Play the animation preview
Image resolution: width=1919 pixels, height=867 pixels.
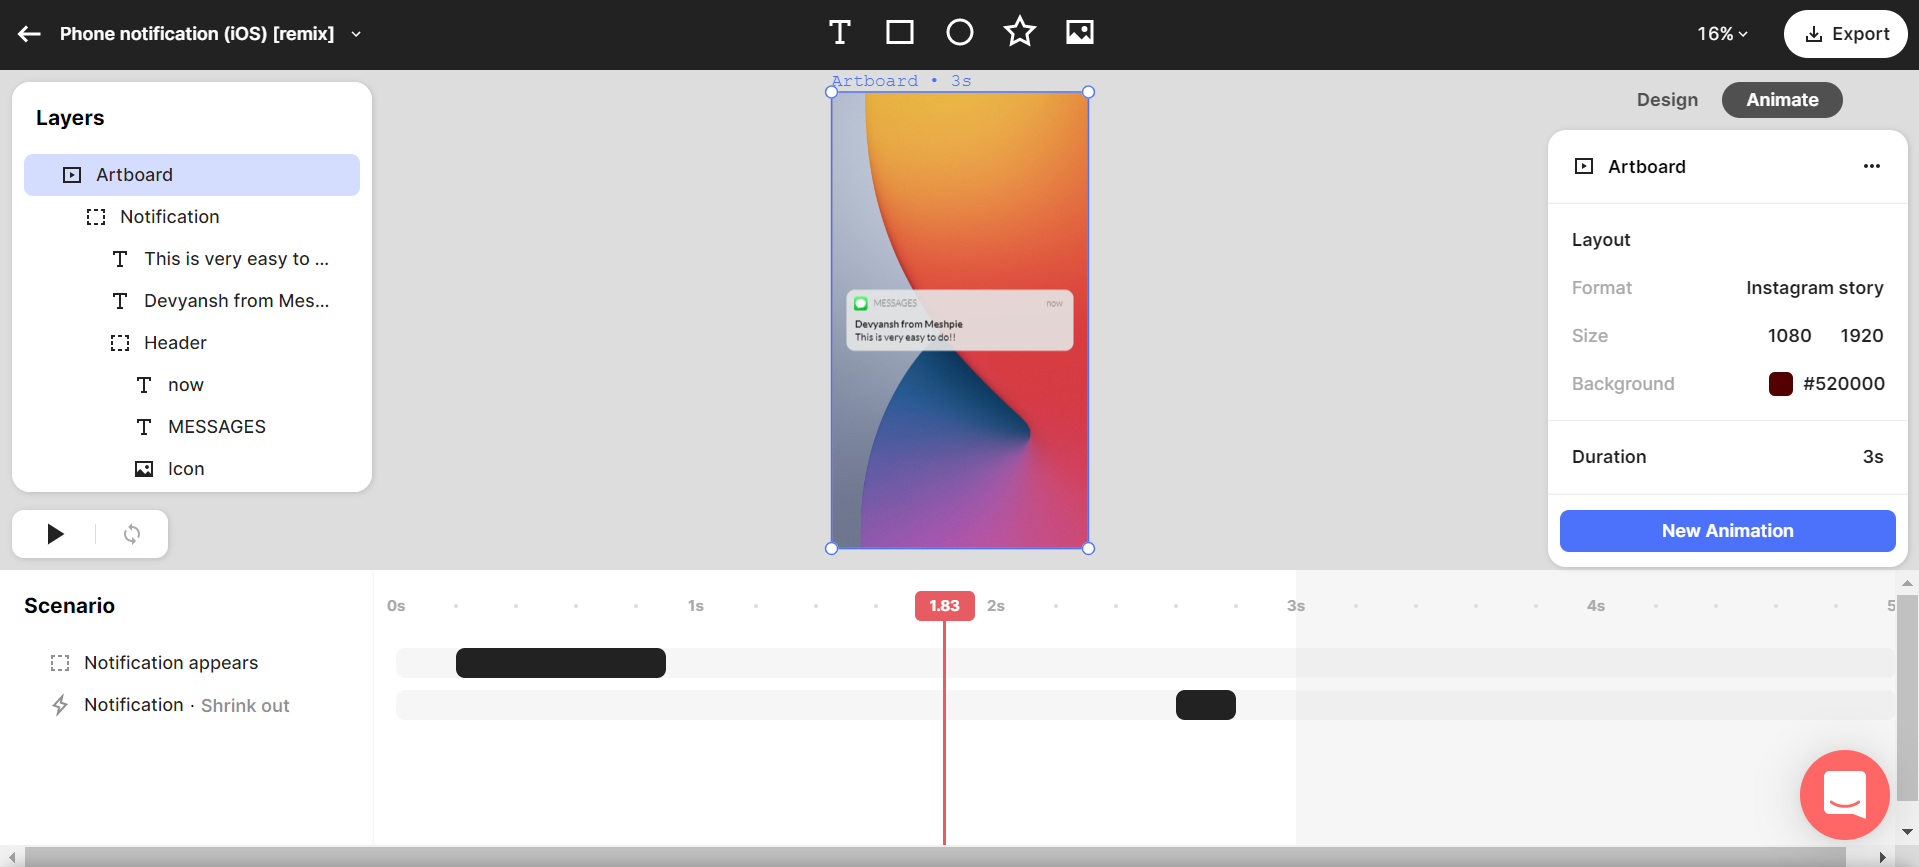coord(55,534)
